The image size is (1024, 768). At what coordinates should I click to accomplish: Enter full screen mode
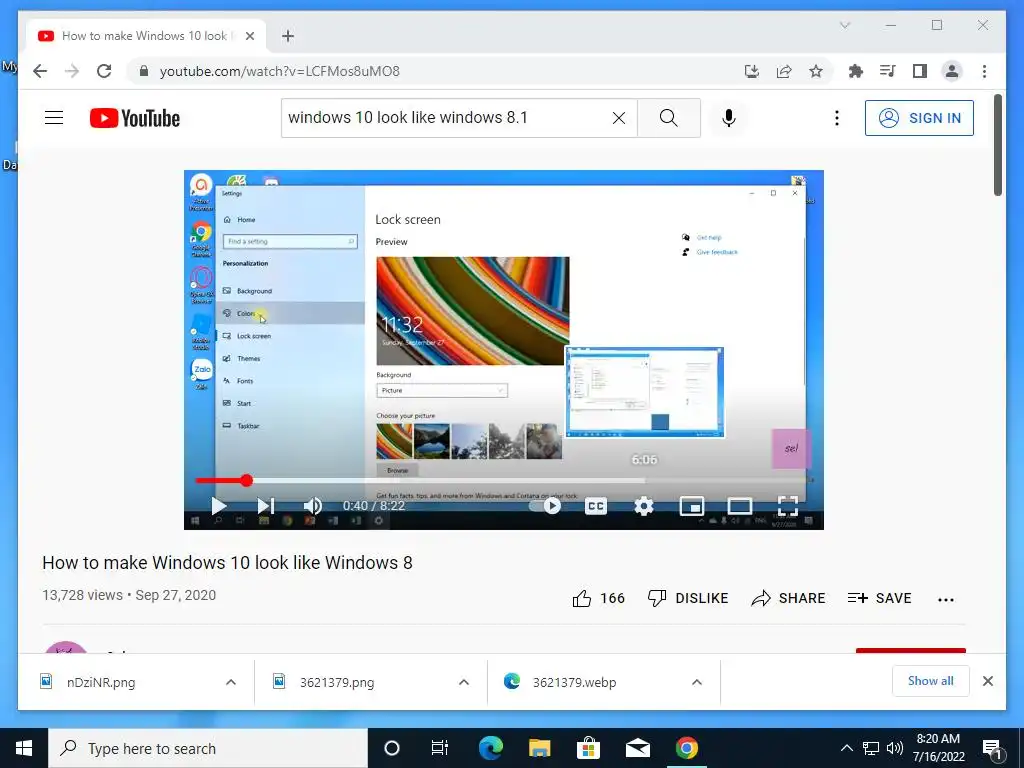788,506
